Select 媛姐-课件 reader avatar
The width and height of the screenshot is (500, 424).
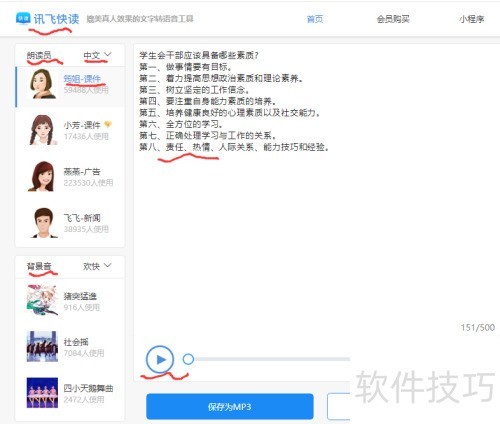coord(43,84)
